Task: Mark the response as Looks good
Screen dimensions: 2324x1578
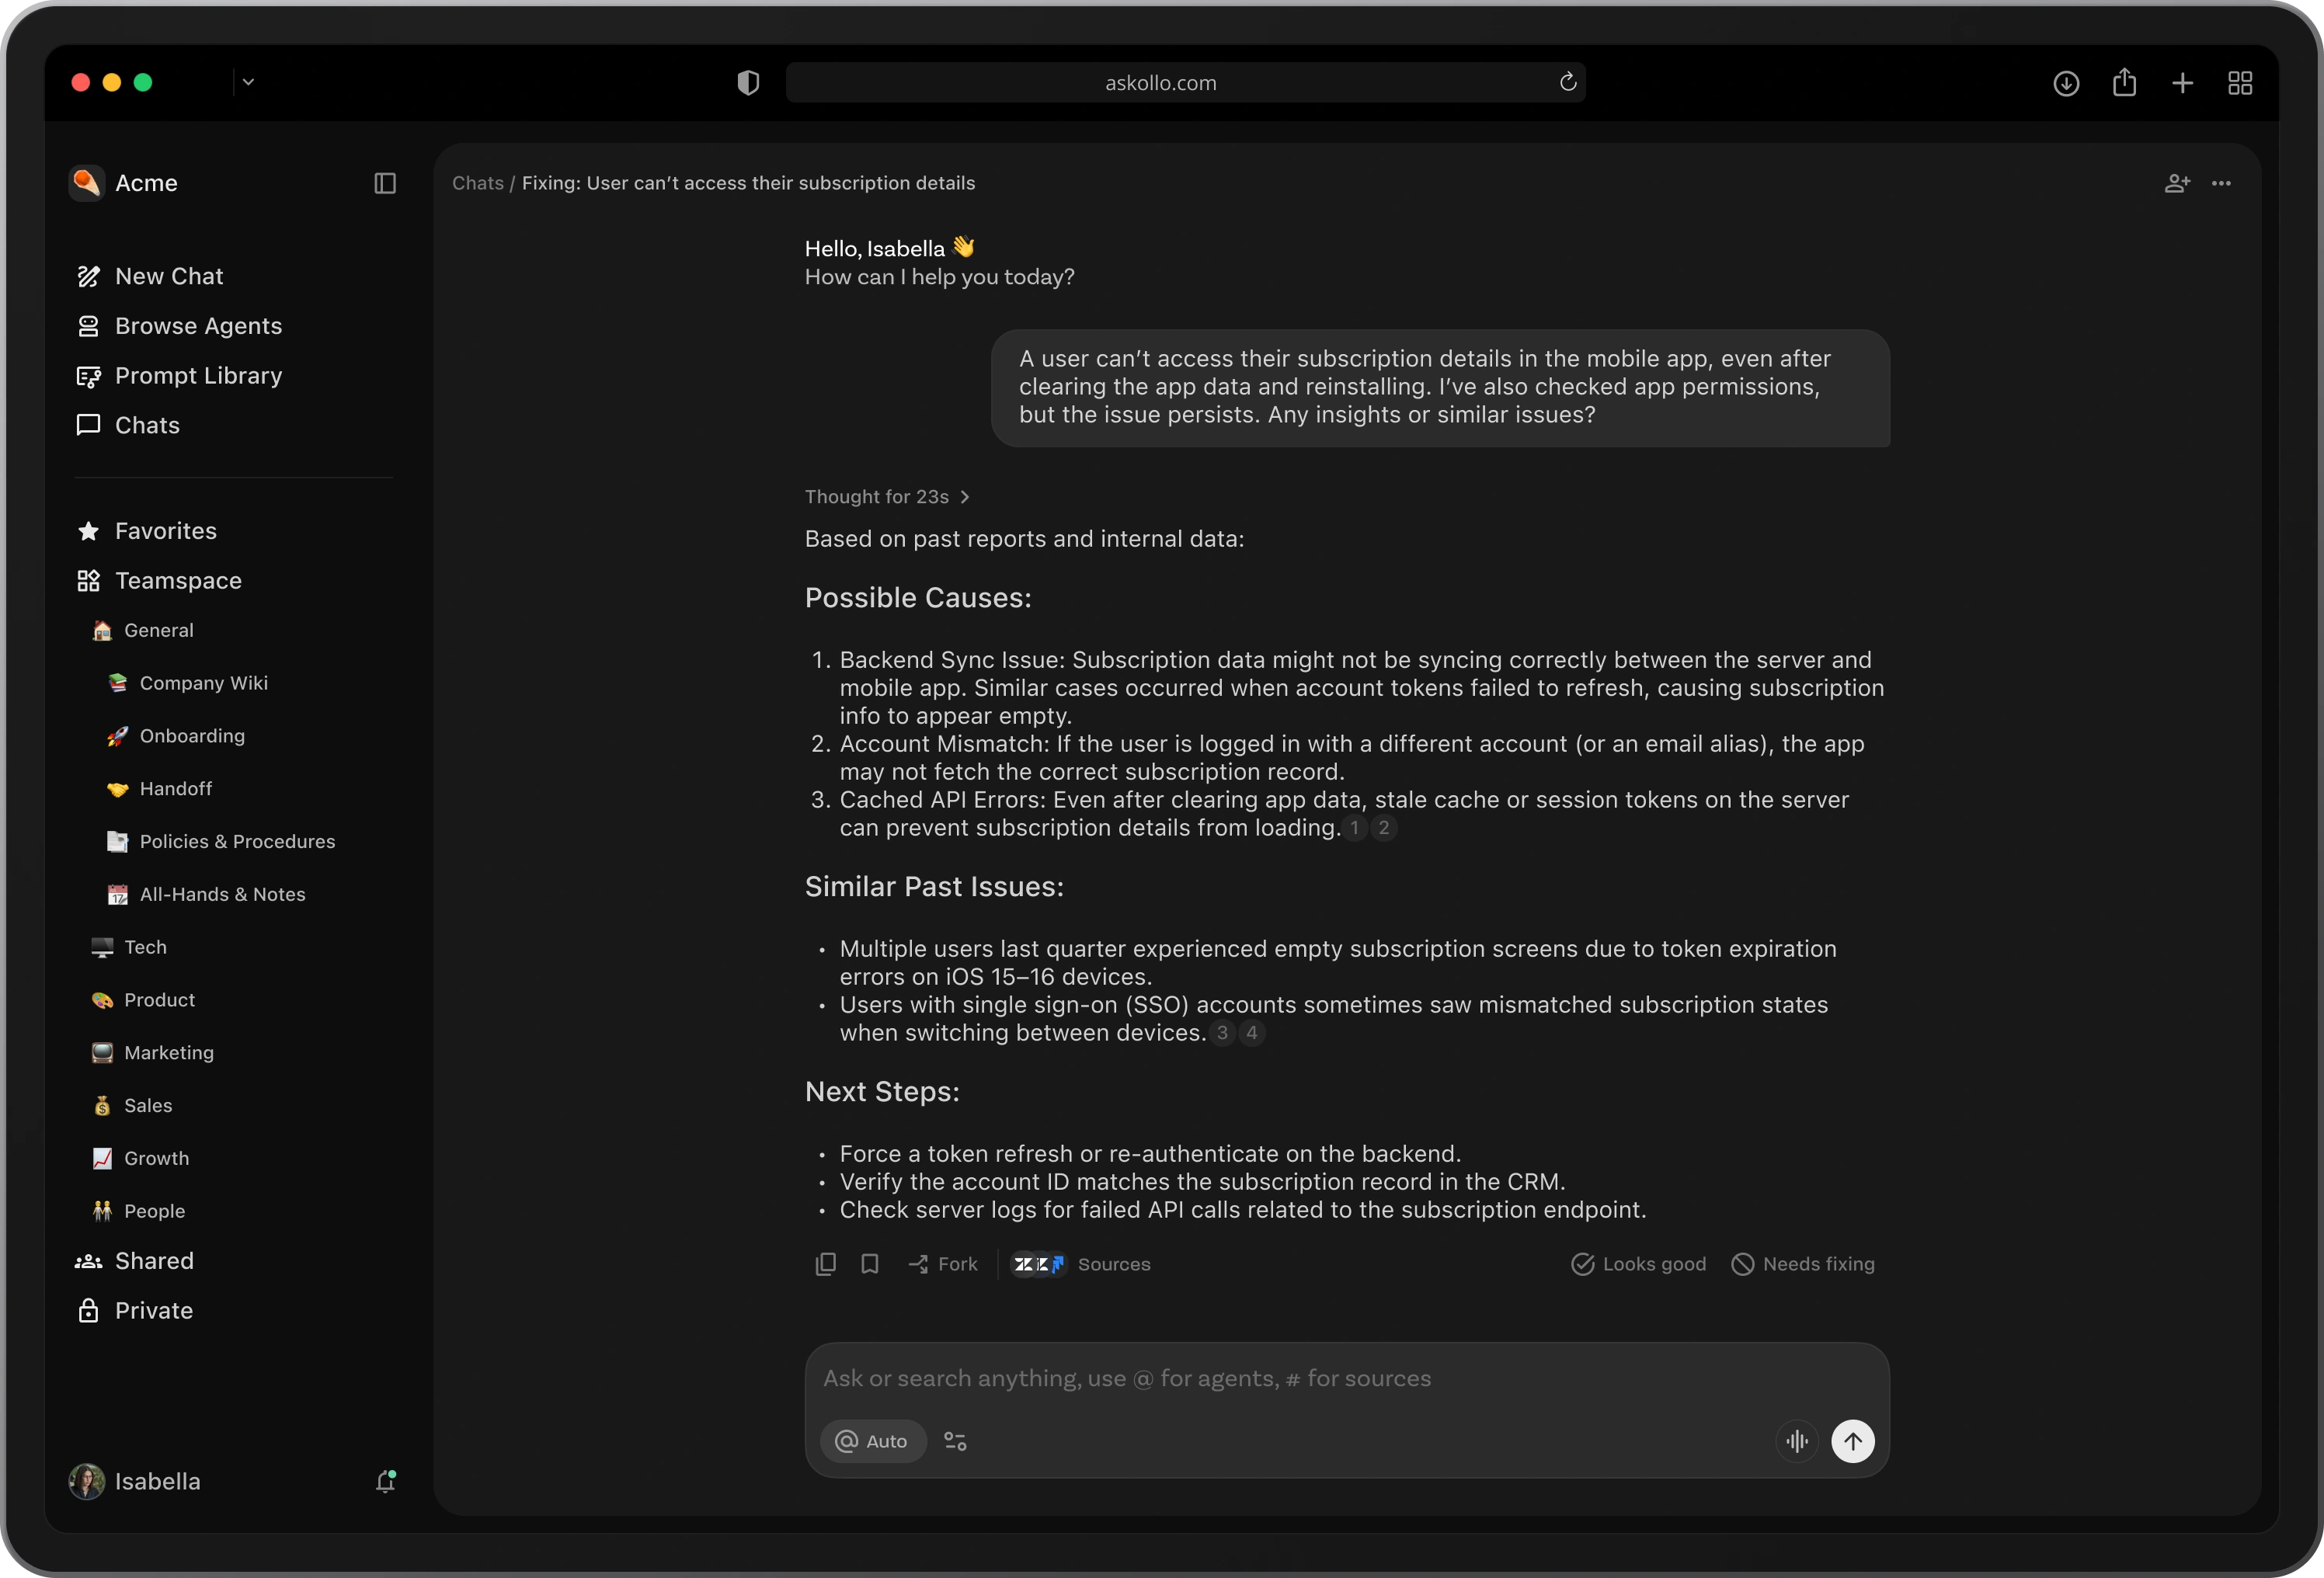Action: coord(1638,1264)
